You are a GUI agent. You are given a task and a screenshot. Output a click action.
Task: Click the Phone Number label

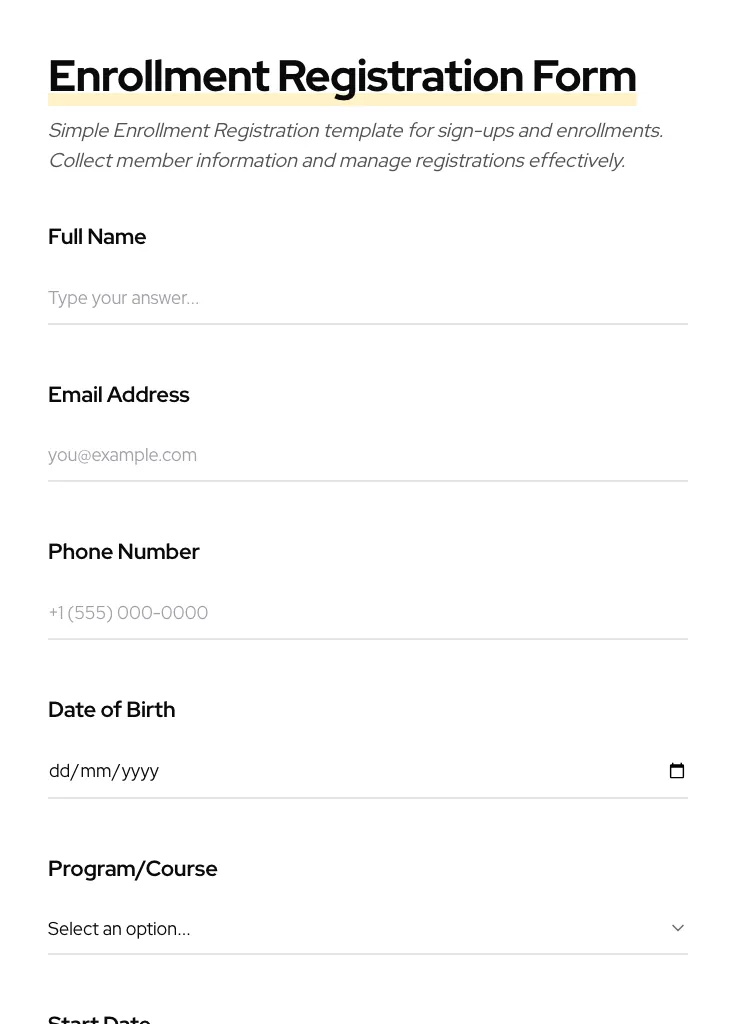124,552
